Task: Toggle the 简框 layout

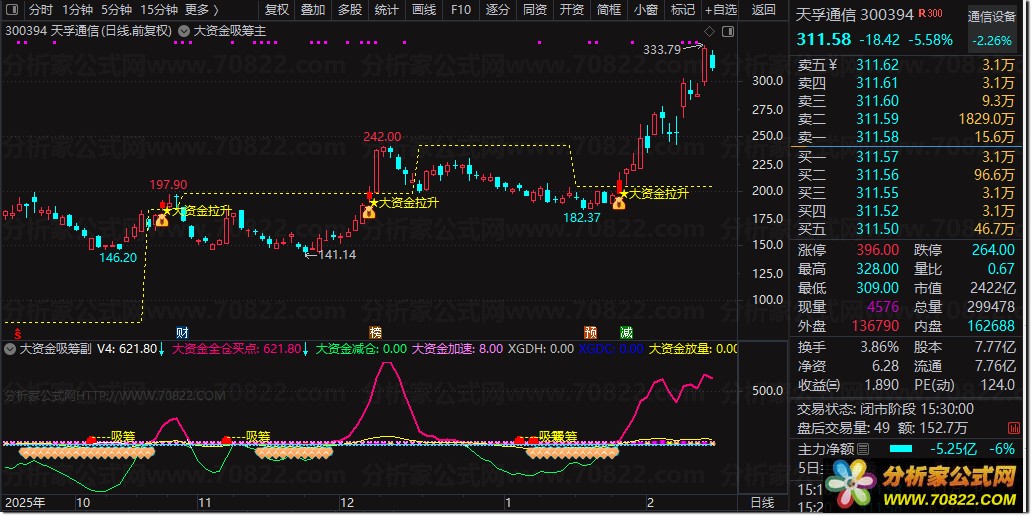Action: (609, 10)
